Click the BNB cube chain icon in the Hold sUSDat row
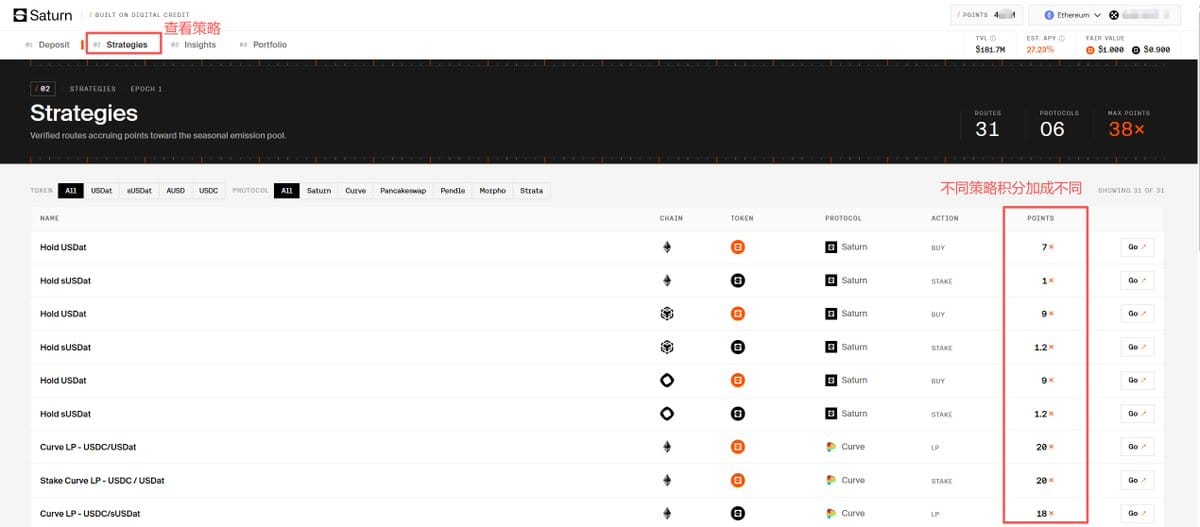The image size is (1200, 527). tap(667, 347)
